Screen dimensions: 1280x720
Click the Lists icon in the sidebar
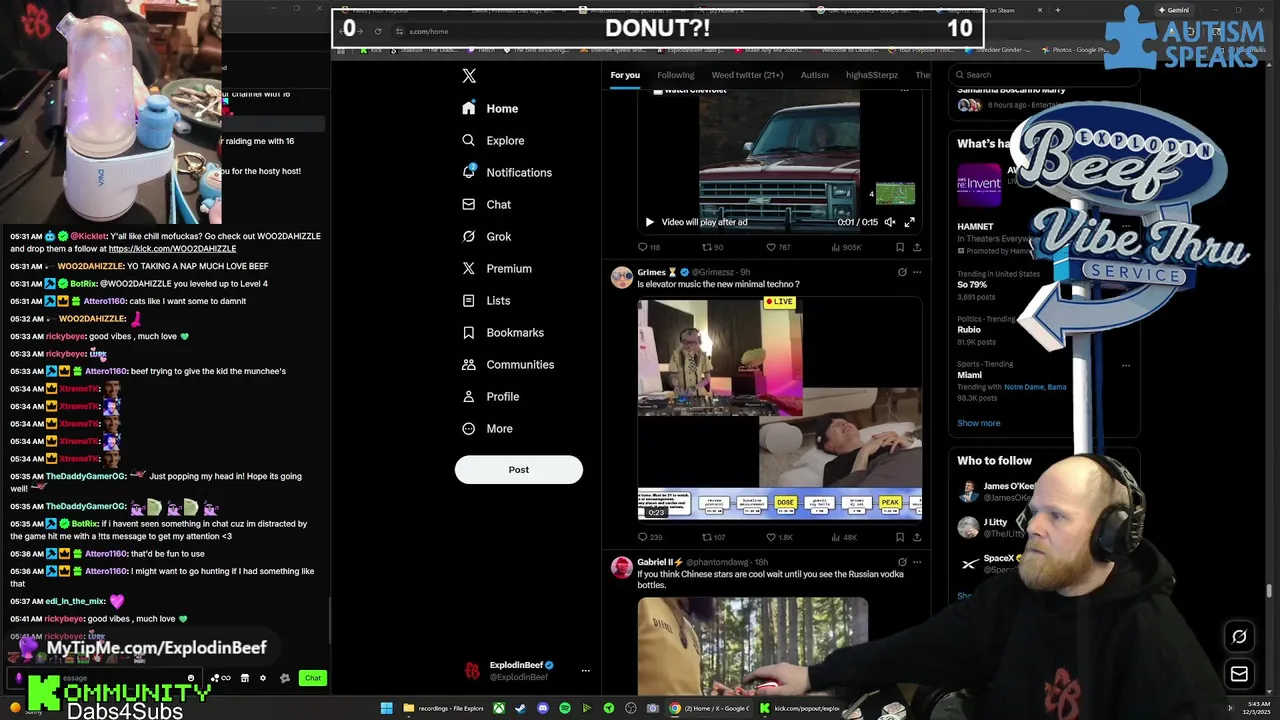pos(468,300)
